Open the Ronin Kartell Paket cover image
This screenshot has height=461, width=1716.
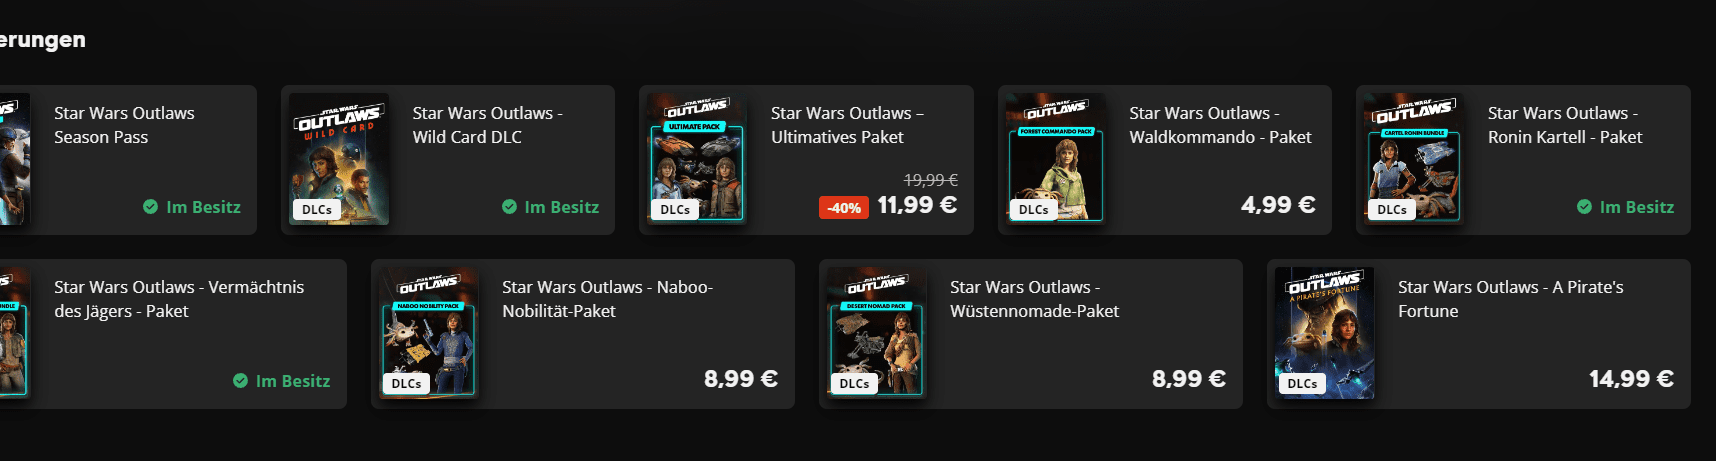1414,160
